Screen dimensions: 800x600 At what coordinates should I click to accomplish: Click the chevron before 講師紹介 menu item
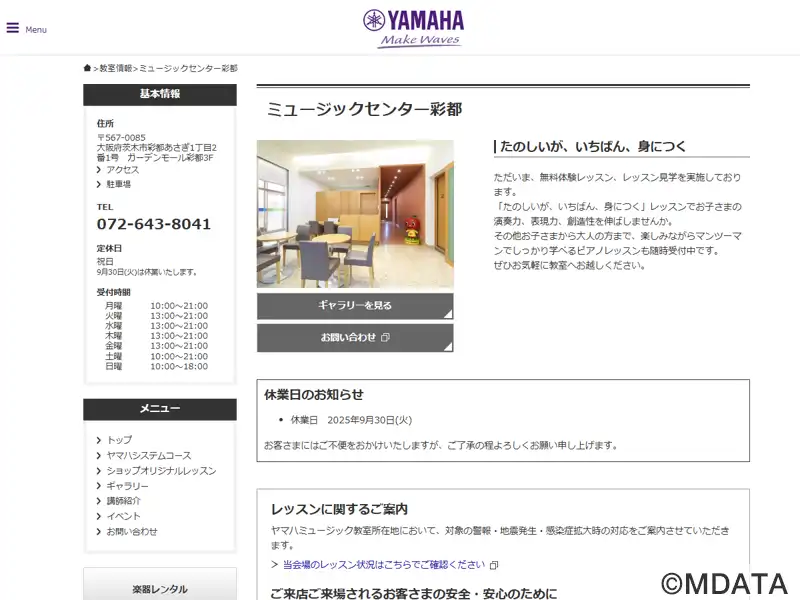(99, 502)
